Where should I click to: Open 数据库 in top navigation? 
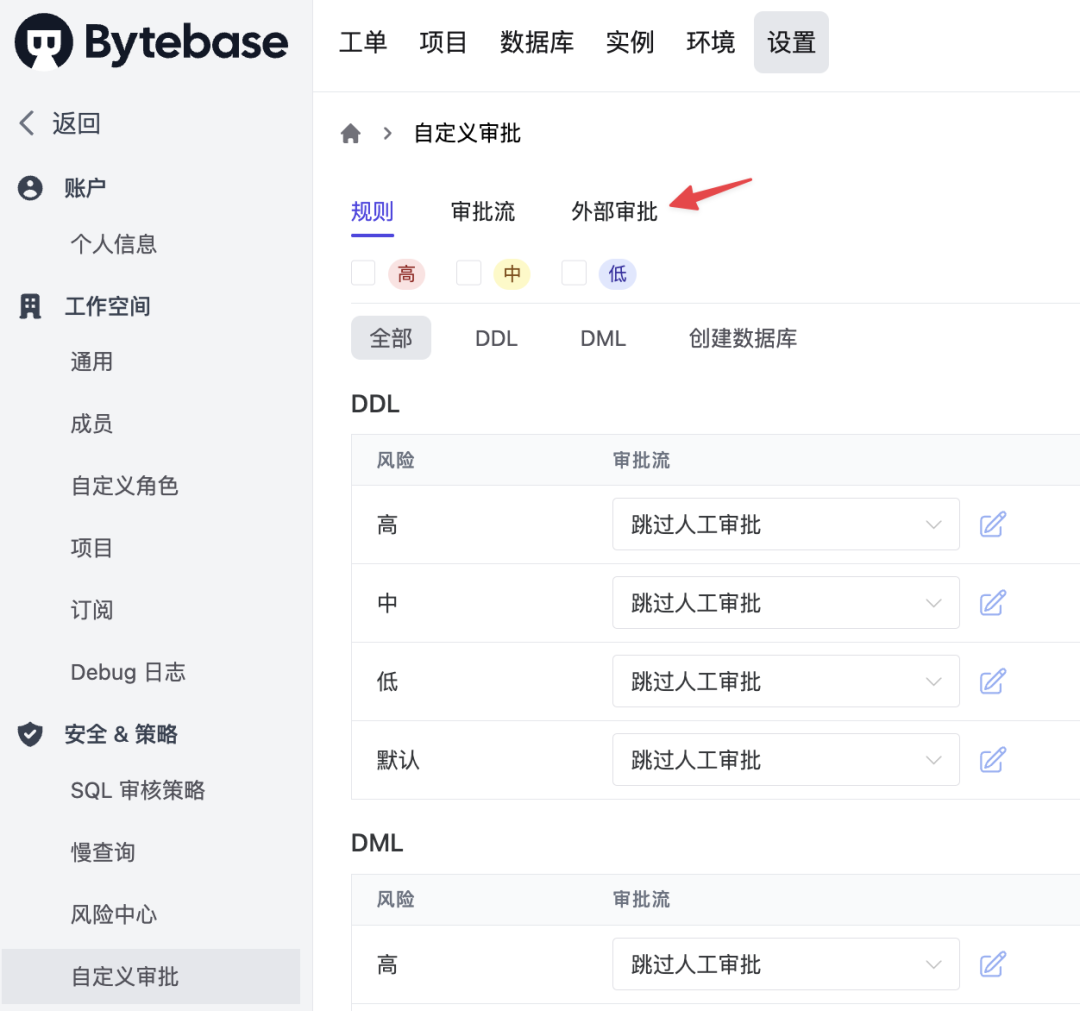click(x=537, y=42)
